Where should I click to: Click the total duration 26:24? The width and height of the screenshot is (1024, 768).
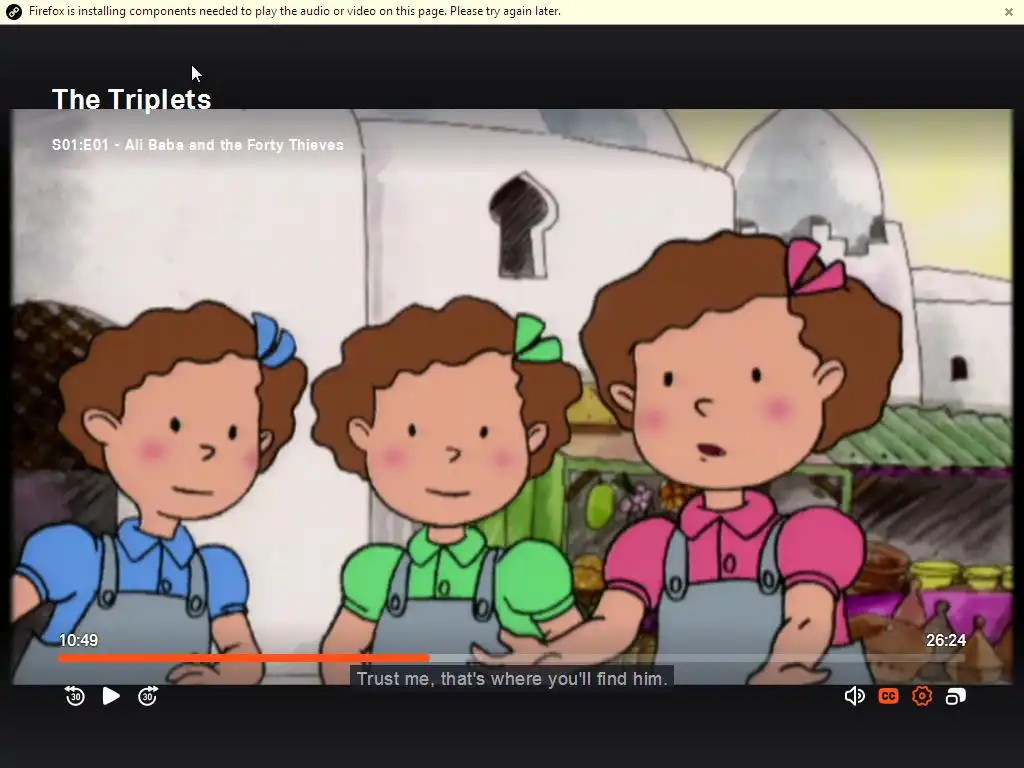pyautogui.click(x=946, y=640)
